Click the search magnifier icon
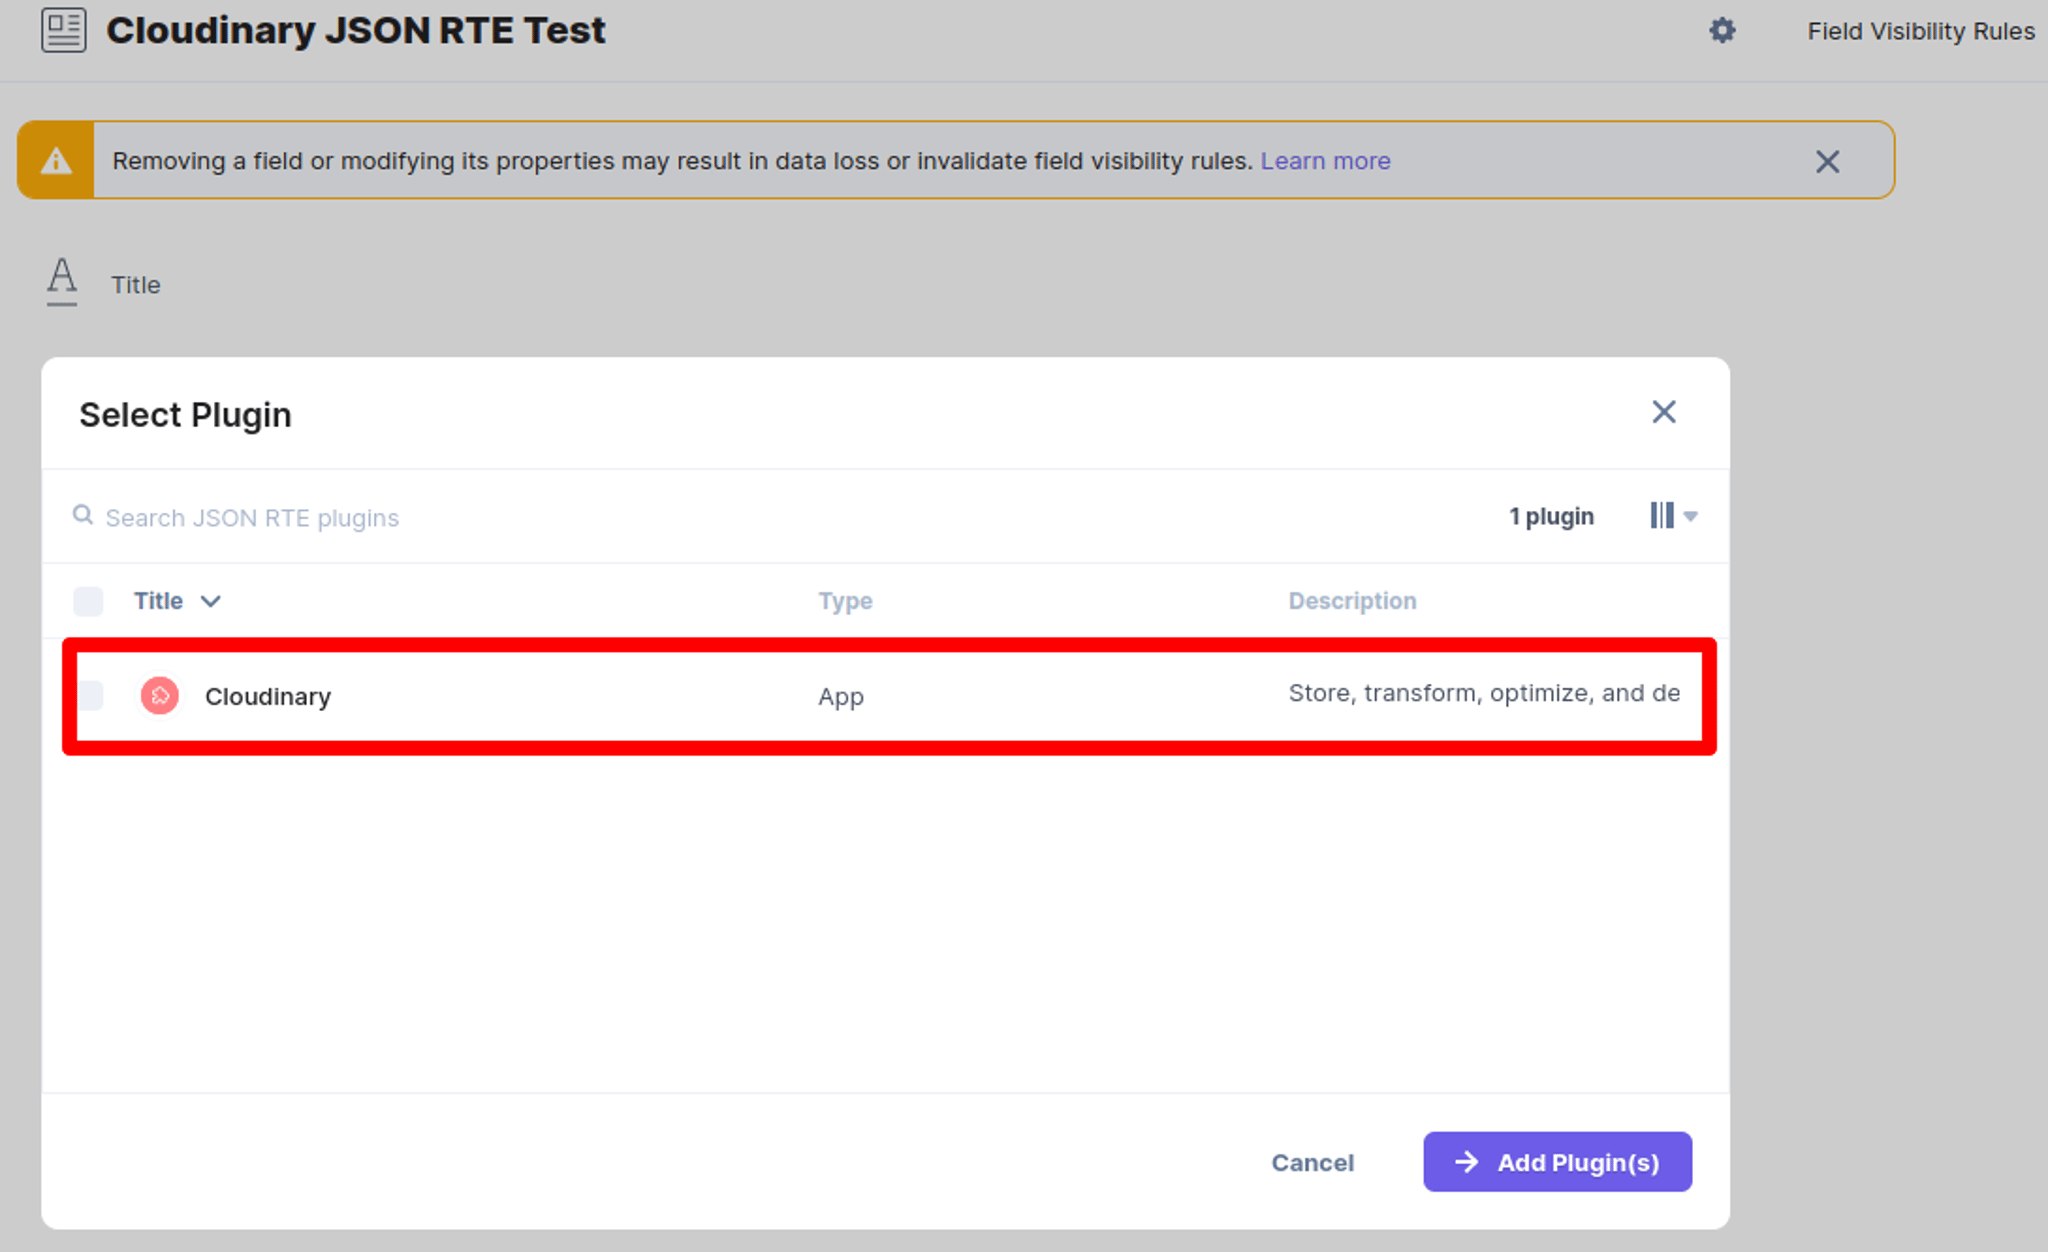 point(83,515)
